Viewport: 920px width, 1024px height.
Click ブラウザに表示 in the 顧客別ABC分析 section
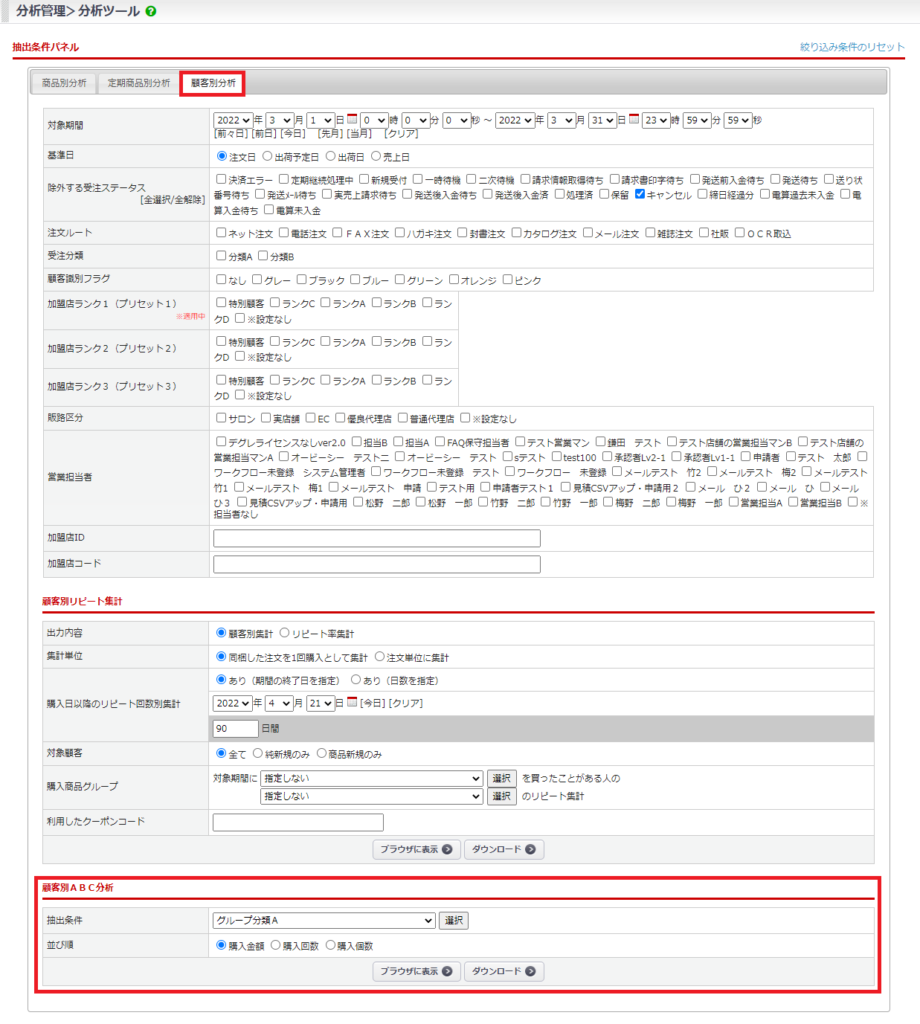coord(417,971)
